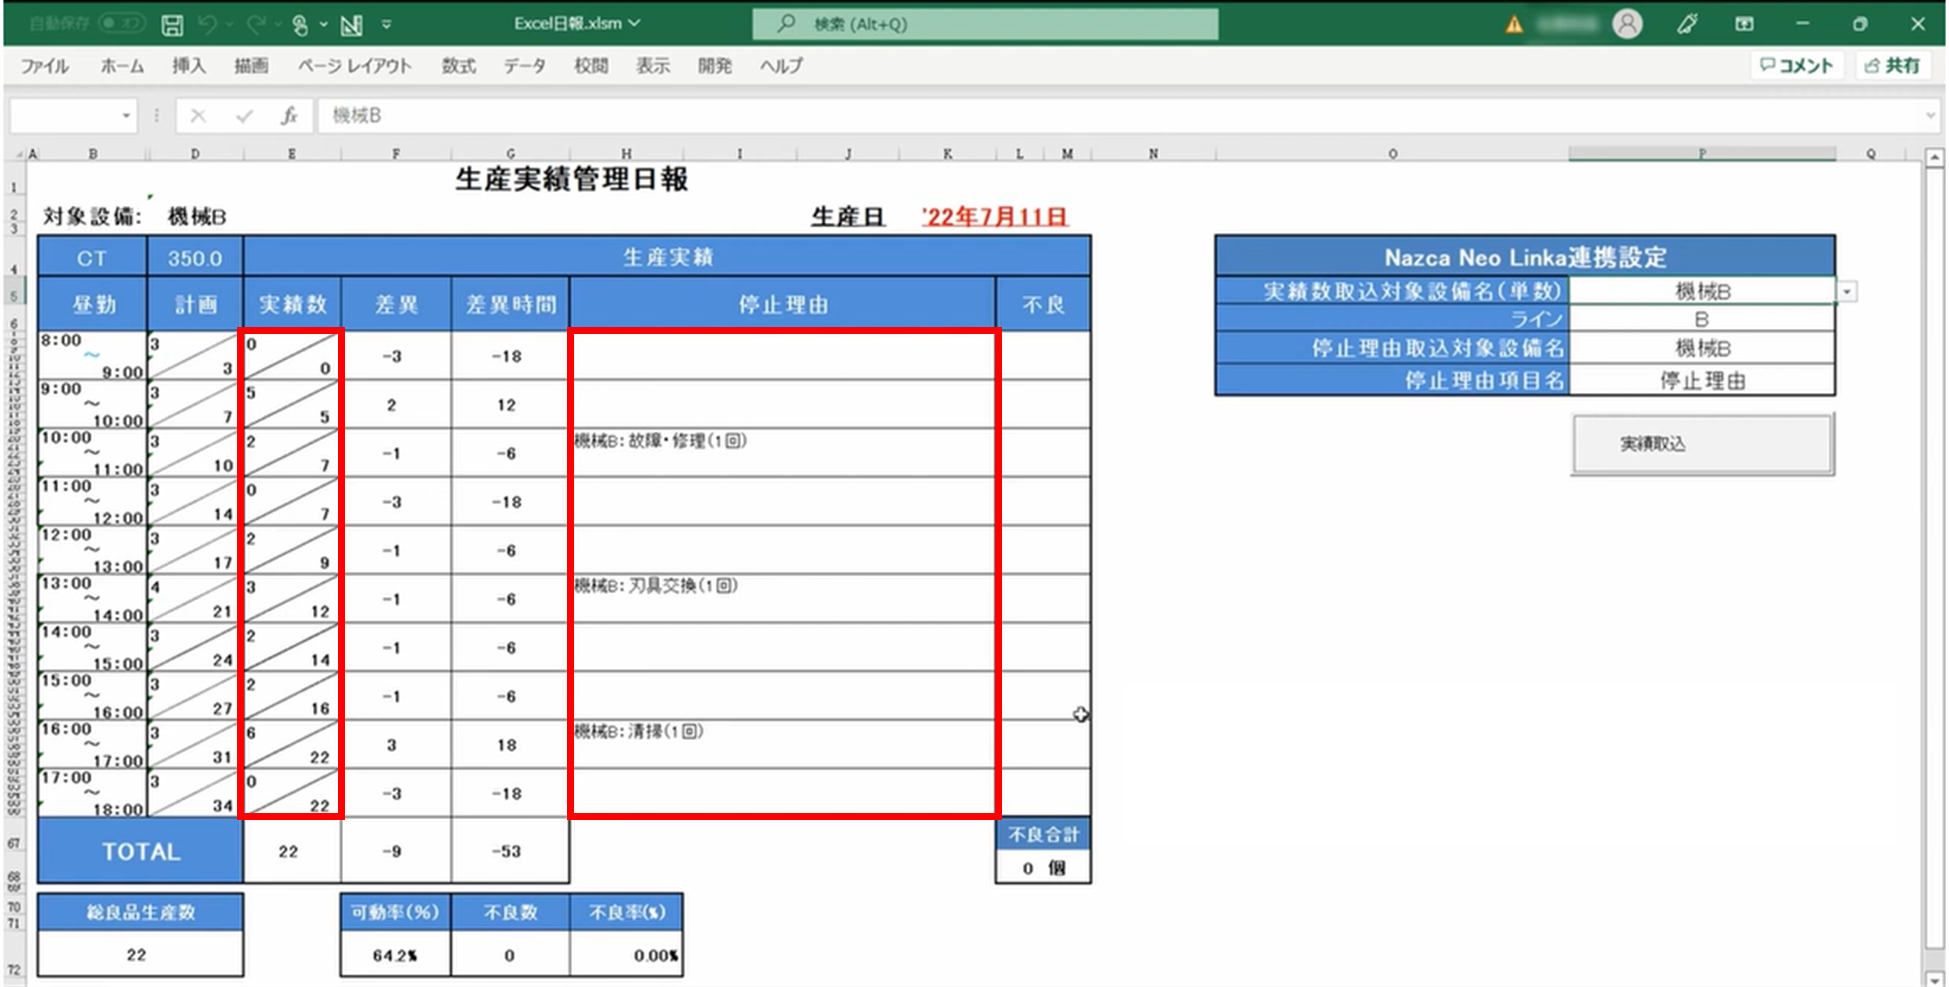Switch to the 描画 ribbon tab
The image size is (1949, 987).
251,66
